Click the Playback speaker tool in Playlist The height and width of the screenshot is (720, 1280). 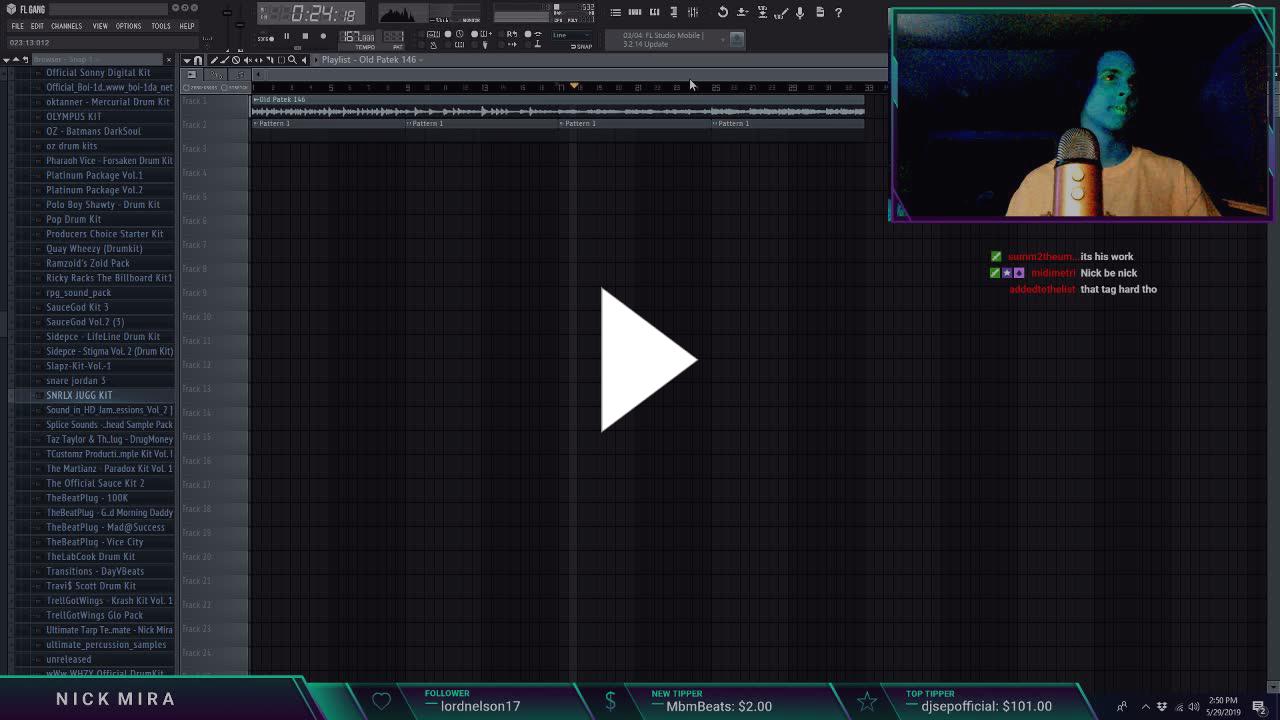(x=304, y=60)
